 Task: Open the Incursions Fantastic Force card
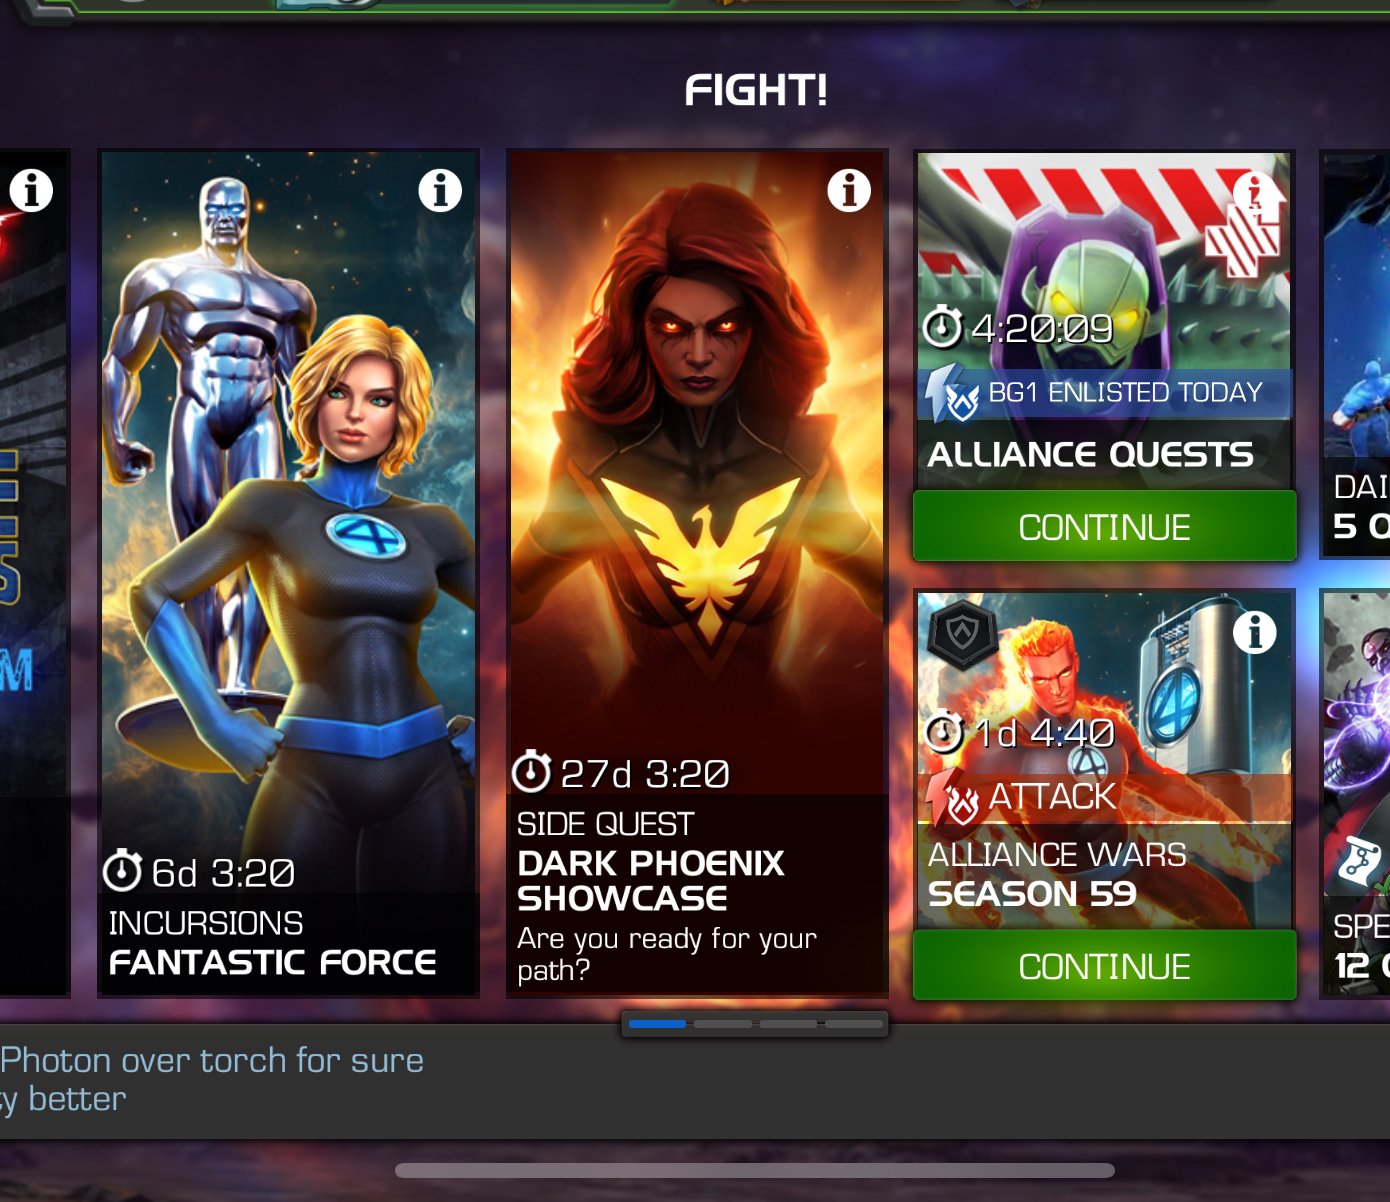tap(288, 573)
